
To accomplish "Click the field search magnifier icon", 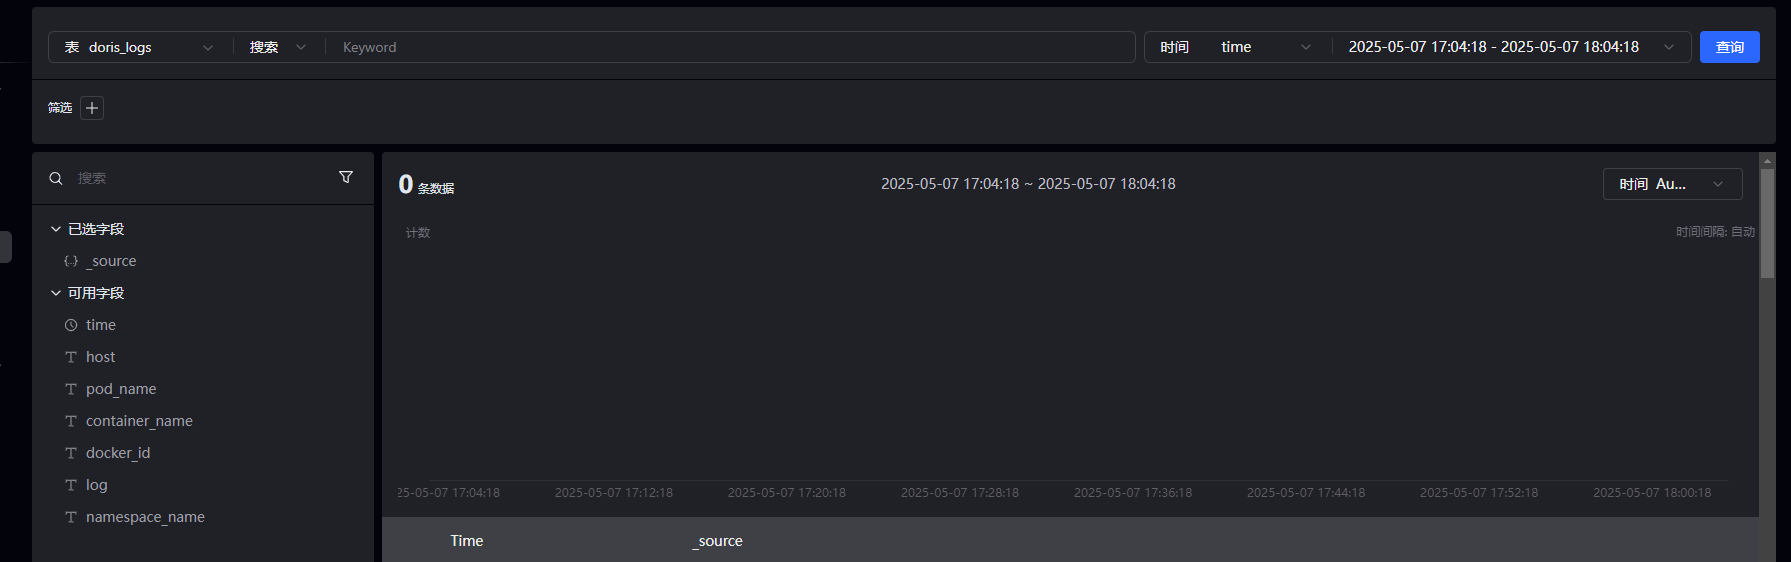I will tap(56, 178).
